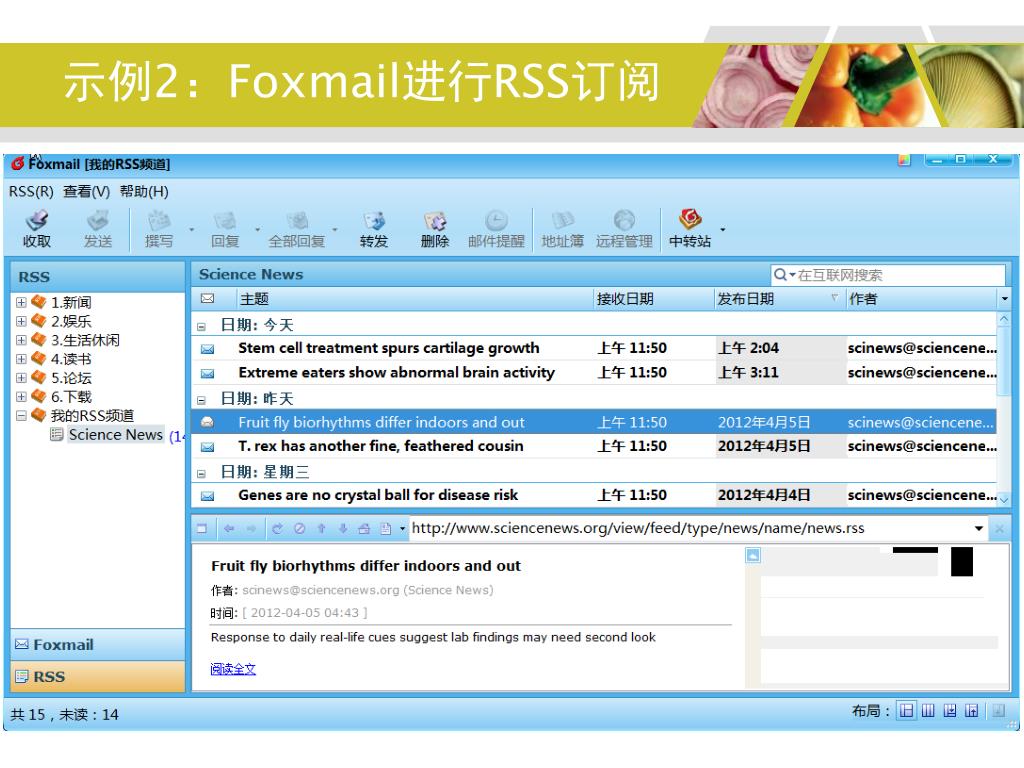1024x768 pixels.
Task: Open the URL address bar dropdown arrow
Action: click(x=978, y=528)
